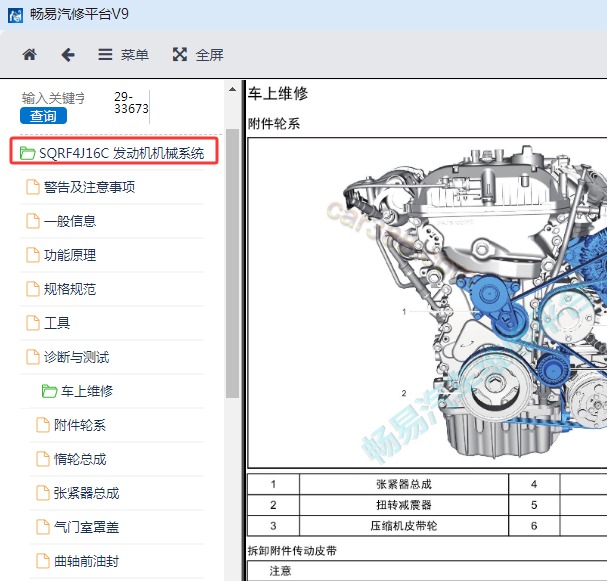The height and width of the screenshot is (581, 607).
Task: Click the 工具 page icon
Action: 33,323
